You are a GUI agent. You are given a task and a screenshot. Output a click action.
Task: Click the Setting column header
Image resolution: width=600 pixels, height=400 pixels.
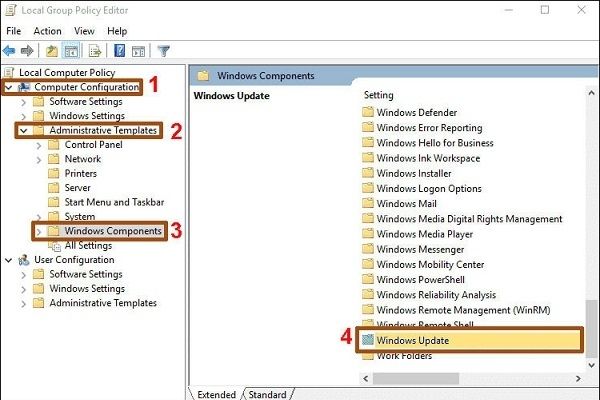[378, 95]
